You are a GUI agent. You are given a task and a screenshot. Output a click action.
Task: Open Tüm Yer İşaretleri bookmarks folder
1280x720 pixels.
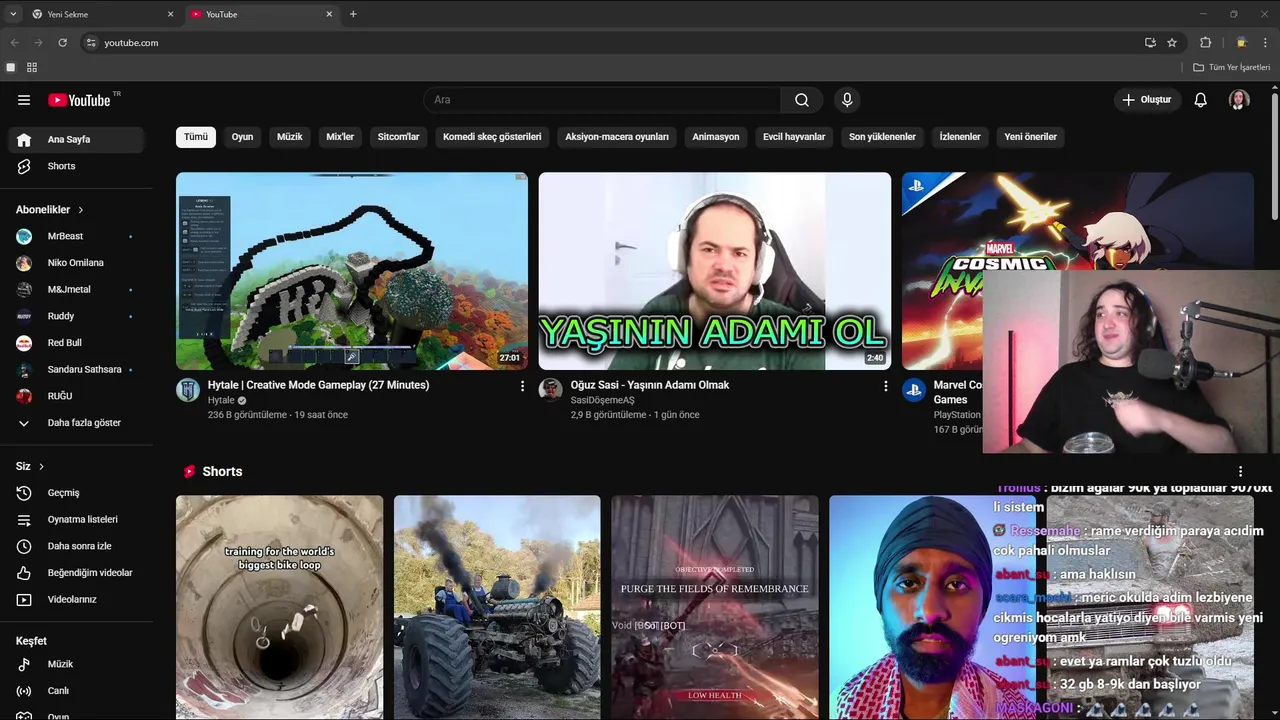[1232, 67]
